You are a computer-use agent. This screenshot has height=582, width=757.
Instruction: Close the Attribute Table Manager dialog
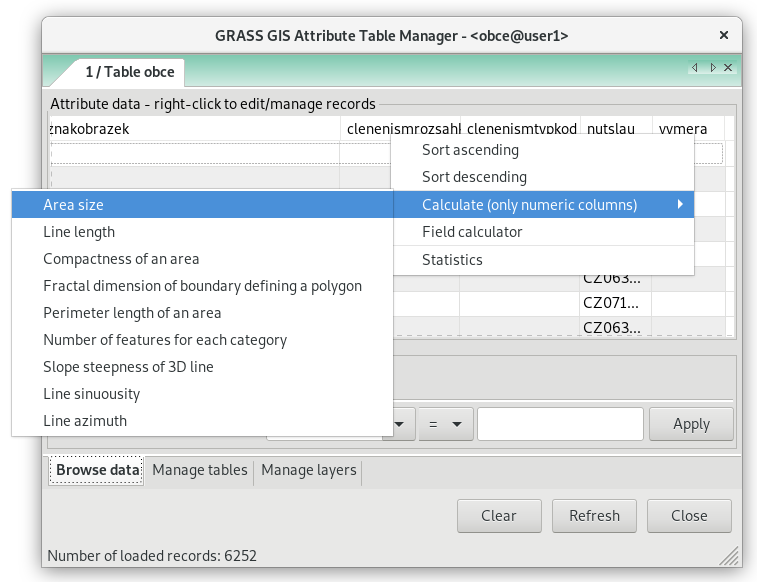coord(689,516)
